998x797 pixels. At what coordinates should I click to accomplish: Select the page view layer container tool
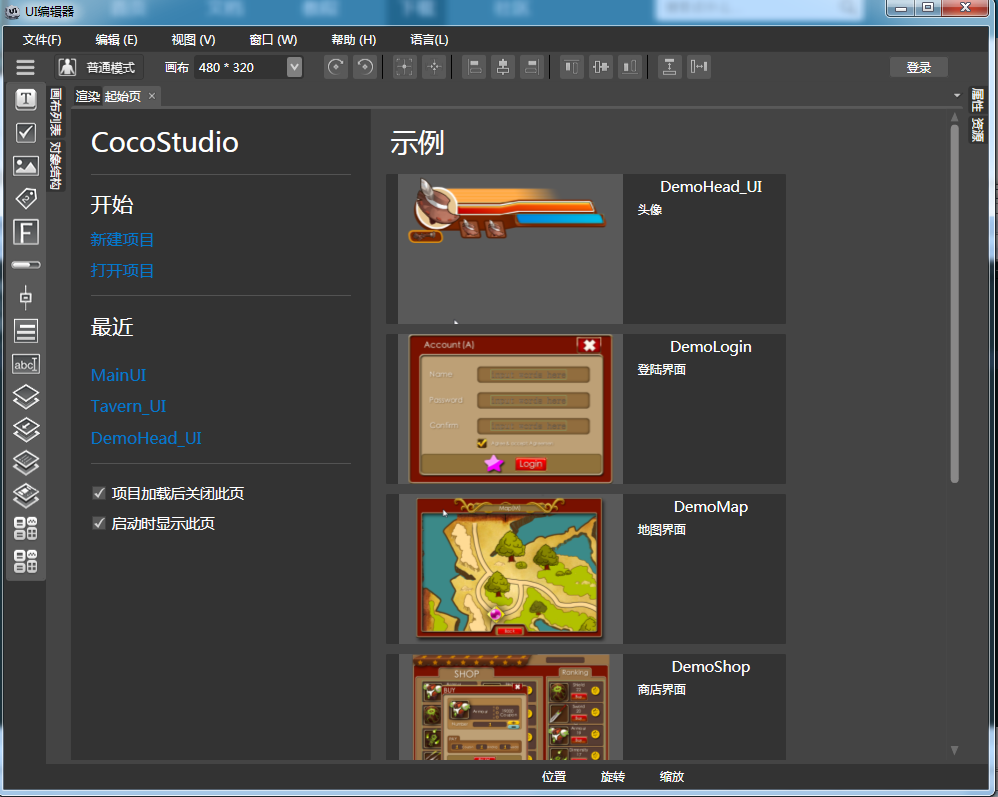click(x=25, y=496)
